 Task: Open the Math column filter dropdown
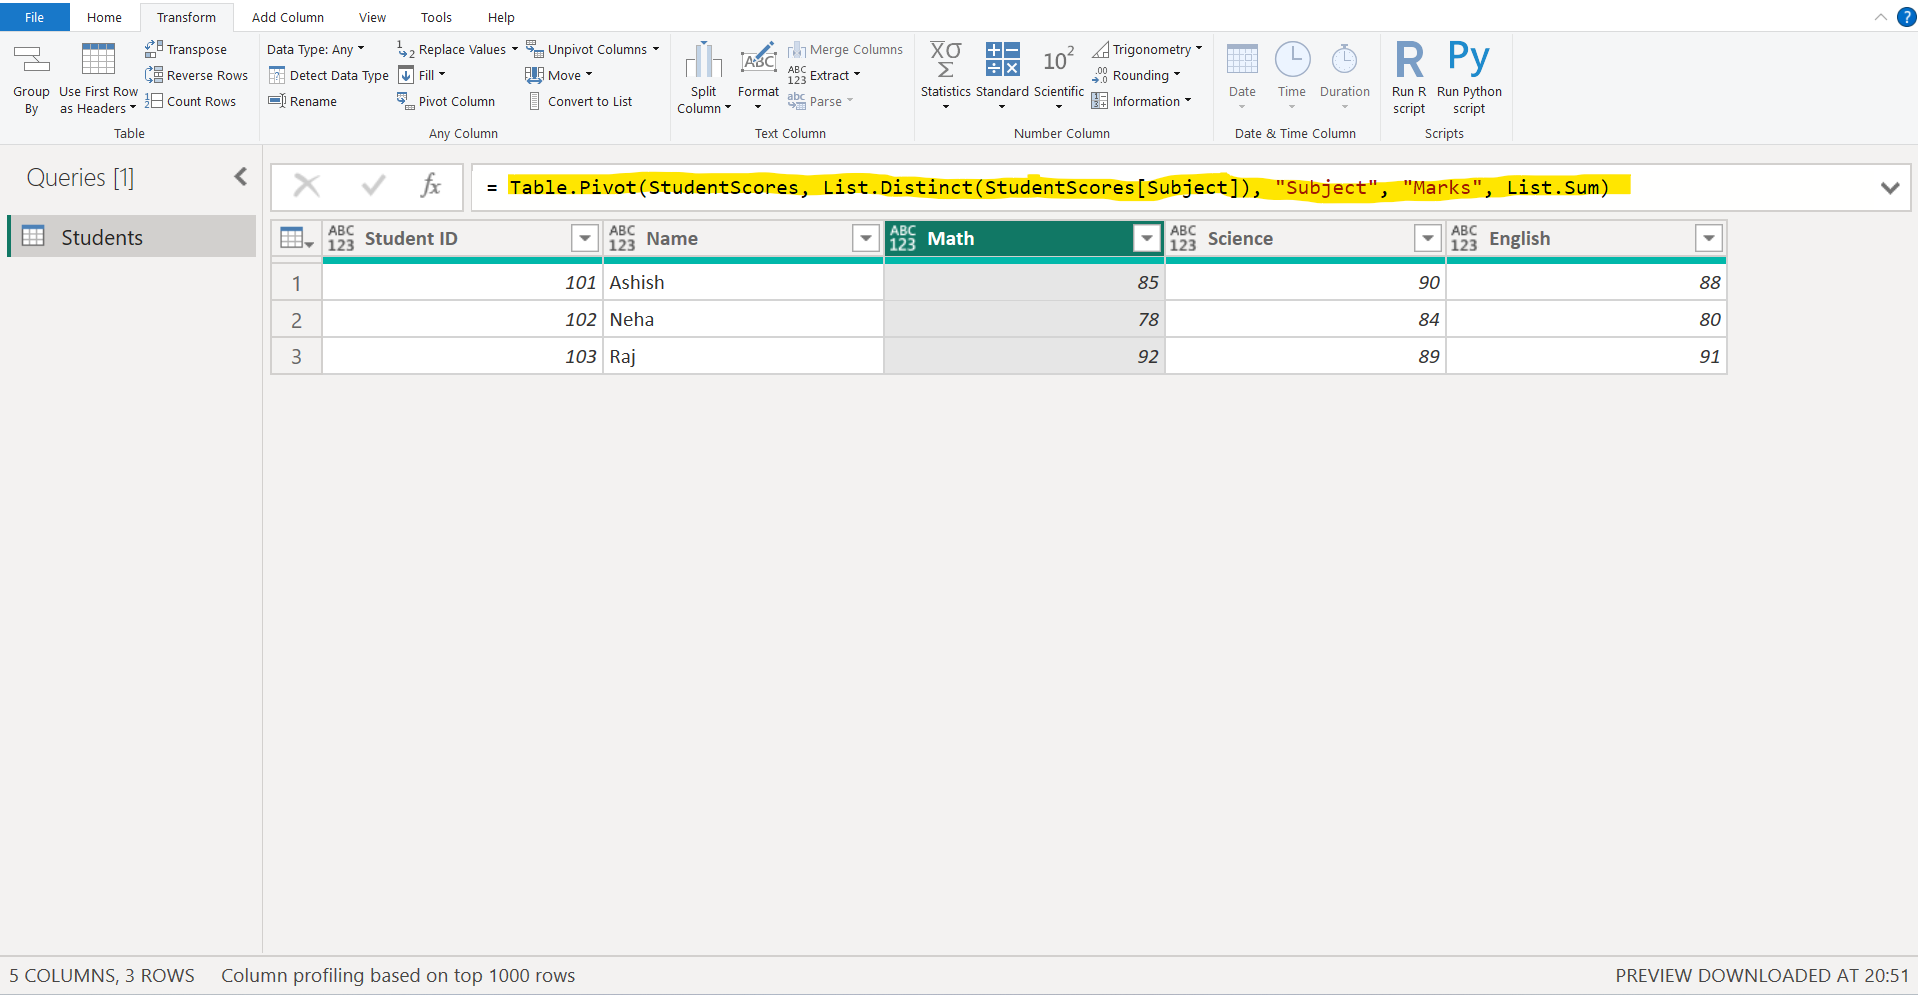tap(1146, 238)
